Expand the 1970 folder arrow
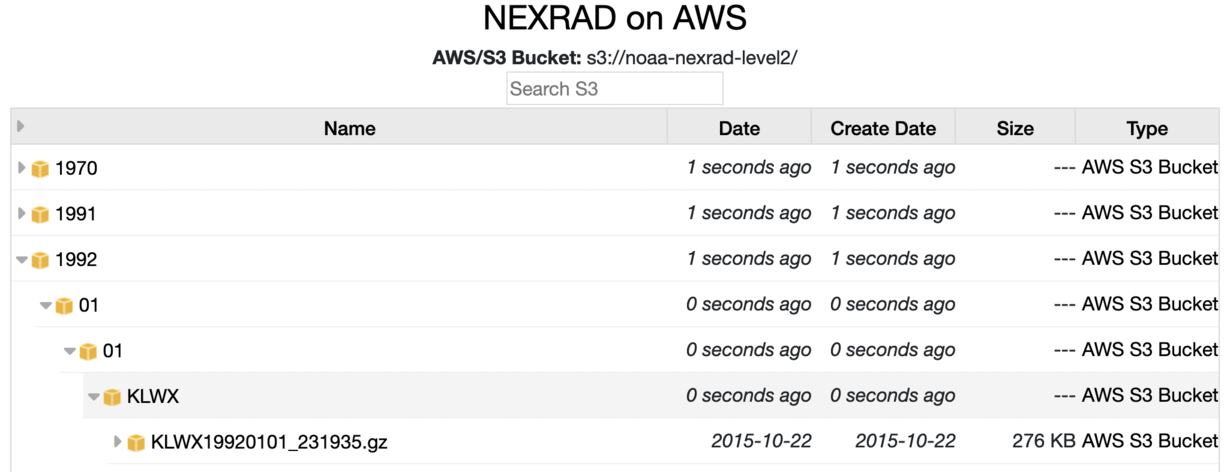Screen dimensions: 1224x472 pos(22,168)
